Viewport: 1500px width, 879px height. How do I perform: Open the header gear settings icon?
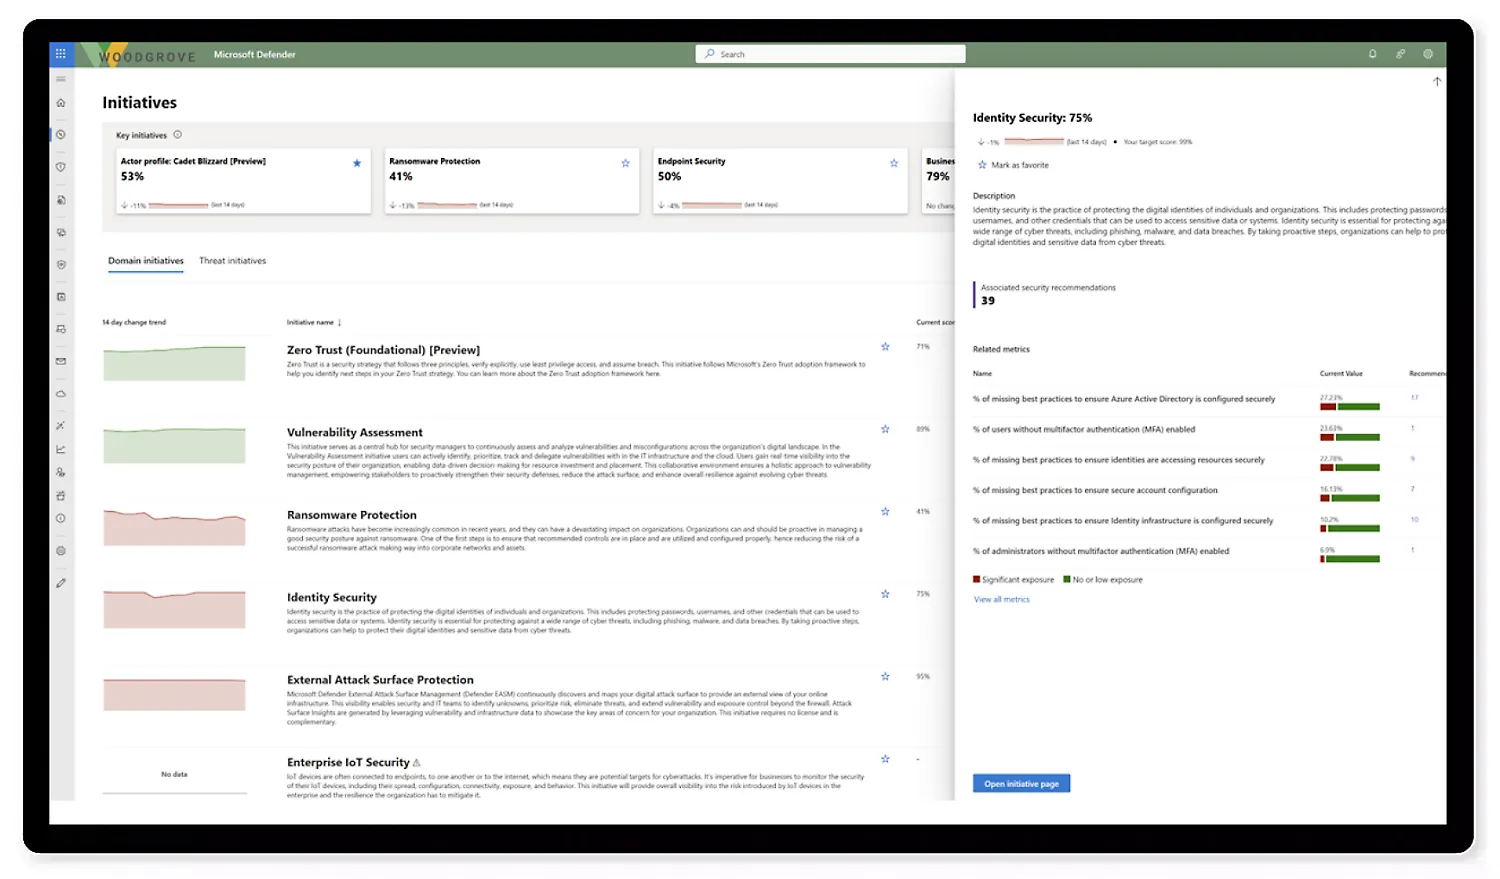pos(1428,54)
